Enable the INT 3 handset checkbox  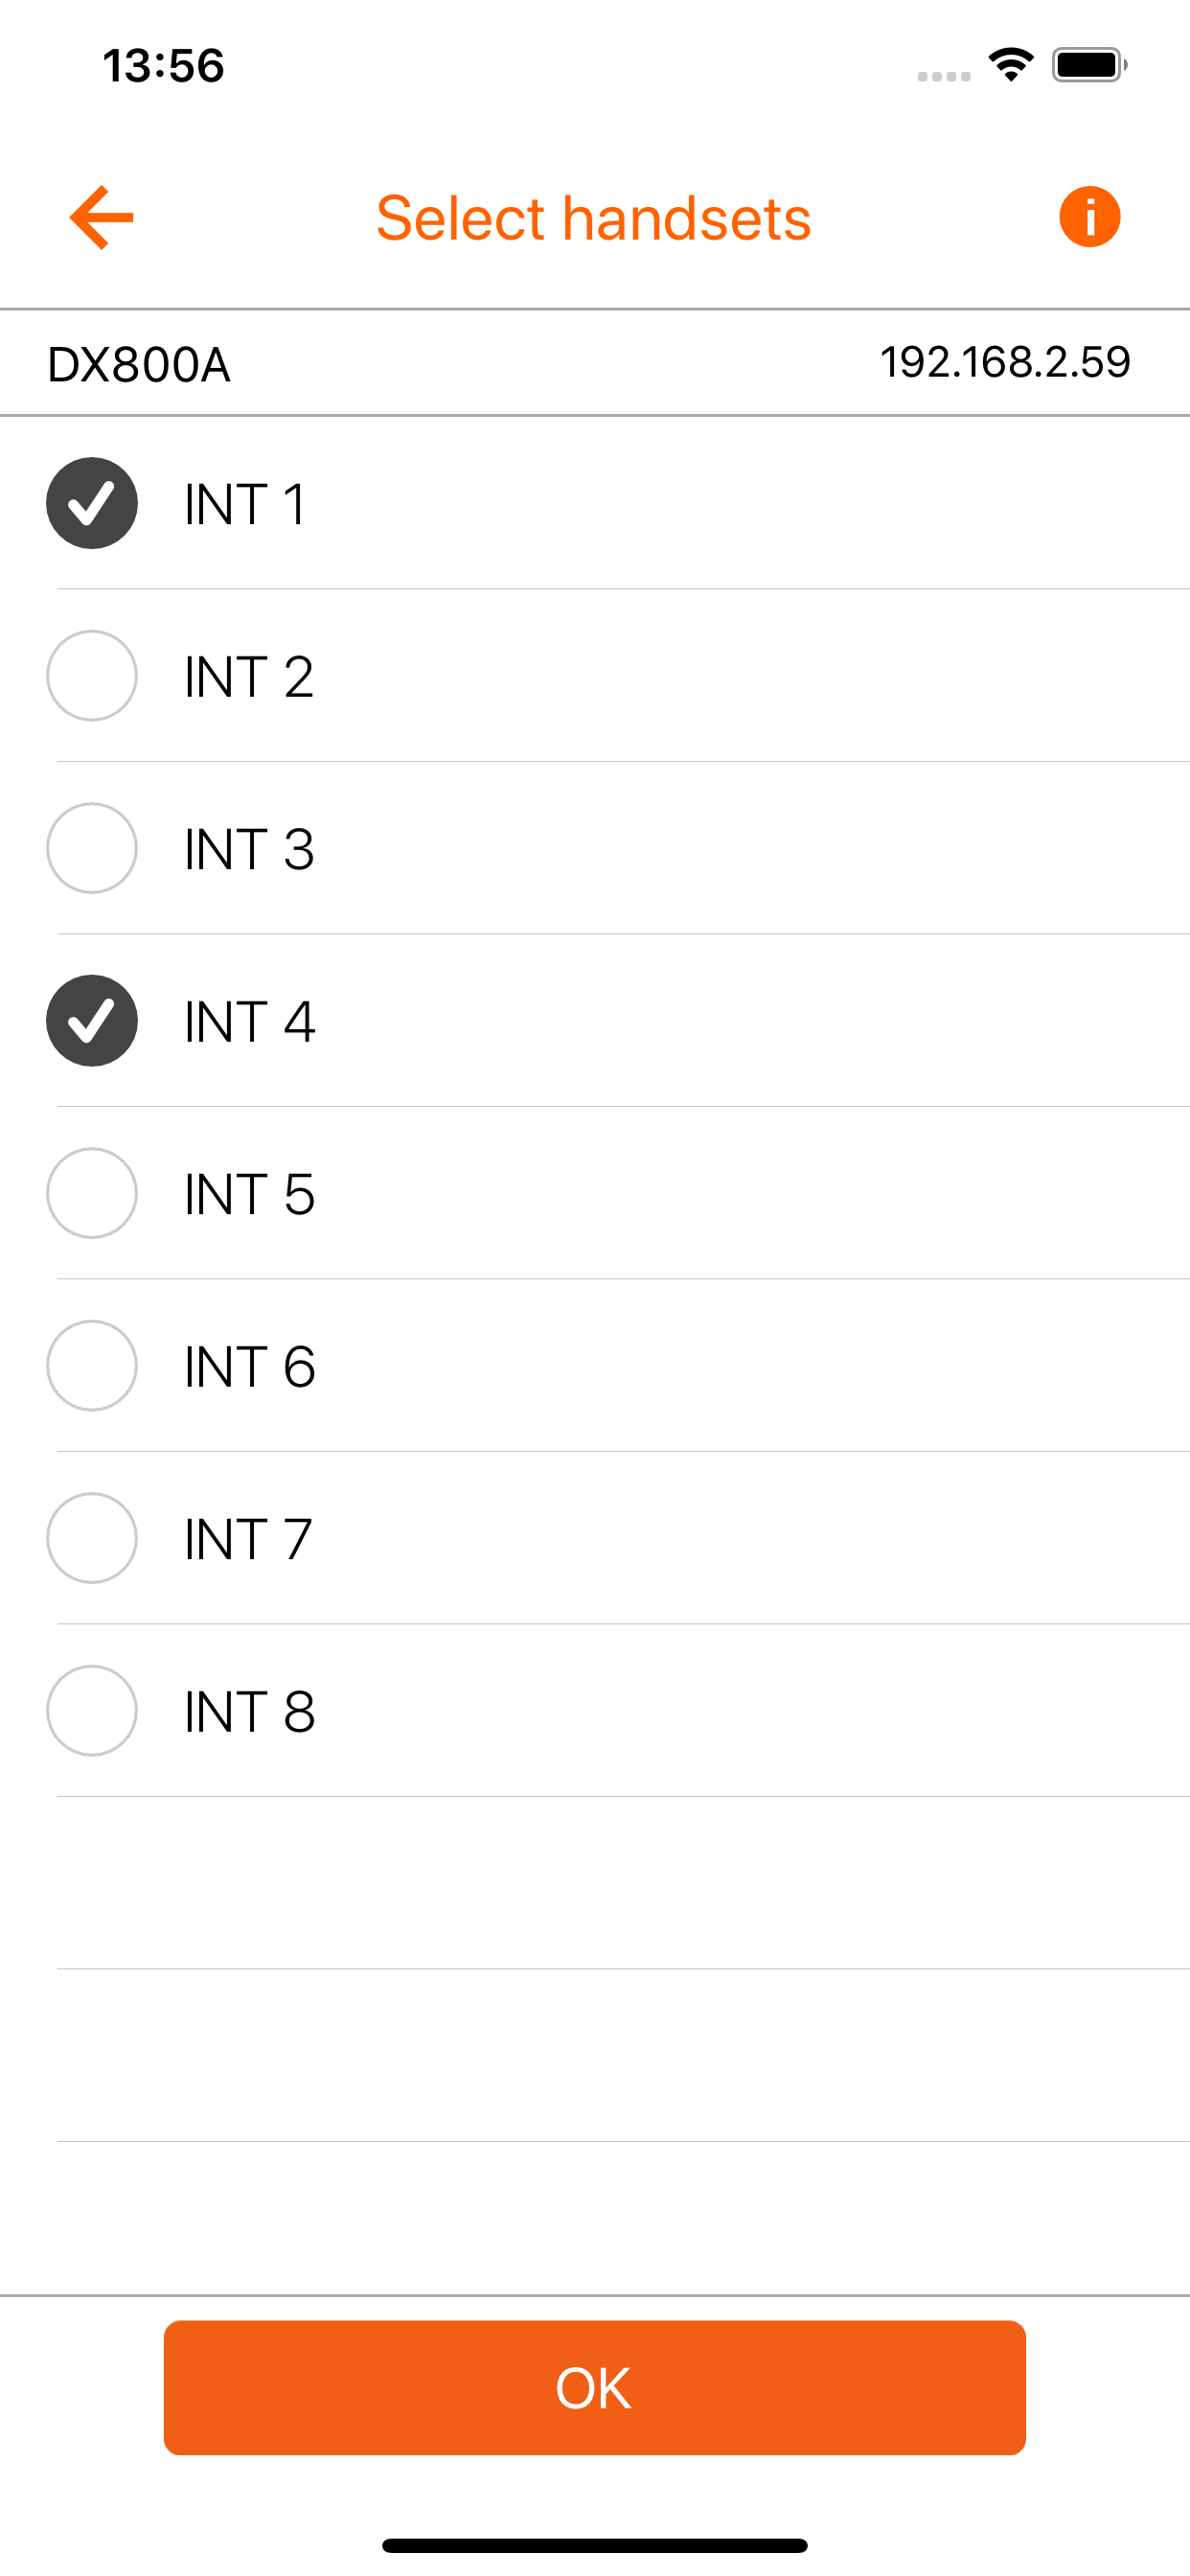pyautogui.click(x=92, y=848)
